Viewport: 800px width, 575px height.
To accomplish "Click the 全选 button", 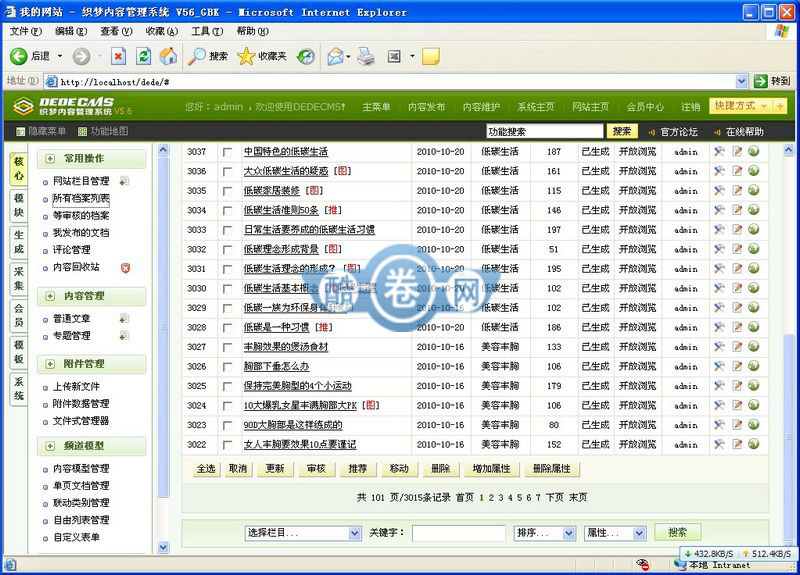I will [x=206, y=468].
